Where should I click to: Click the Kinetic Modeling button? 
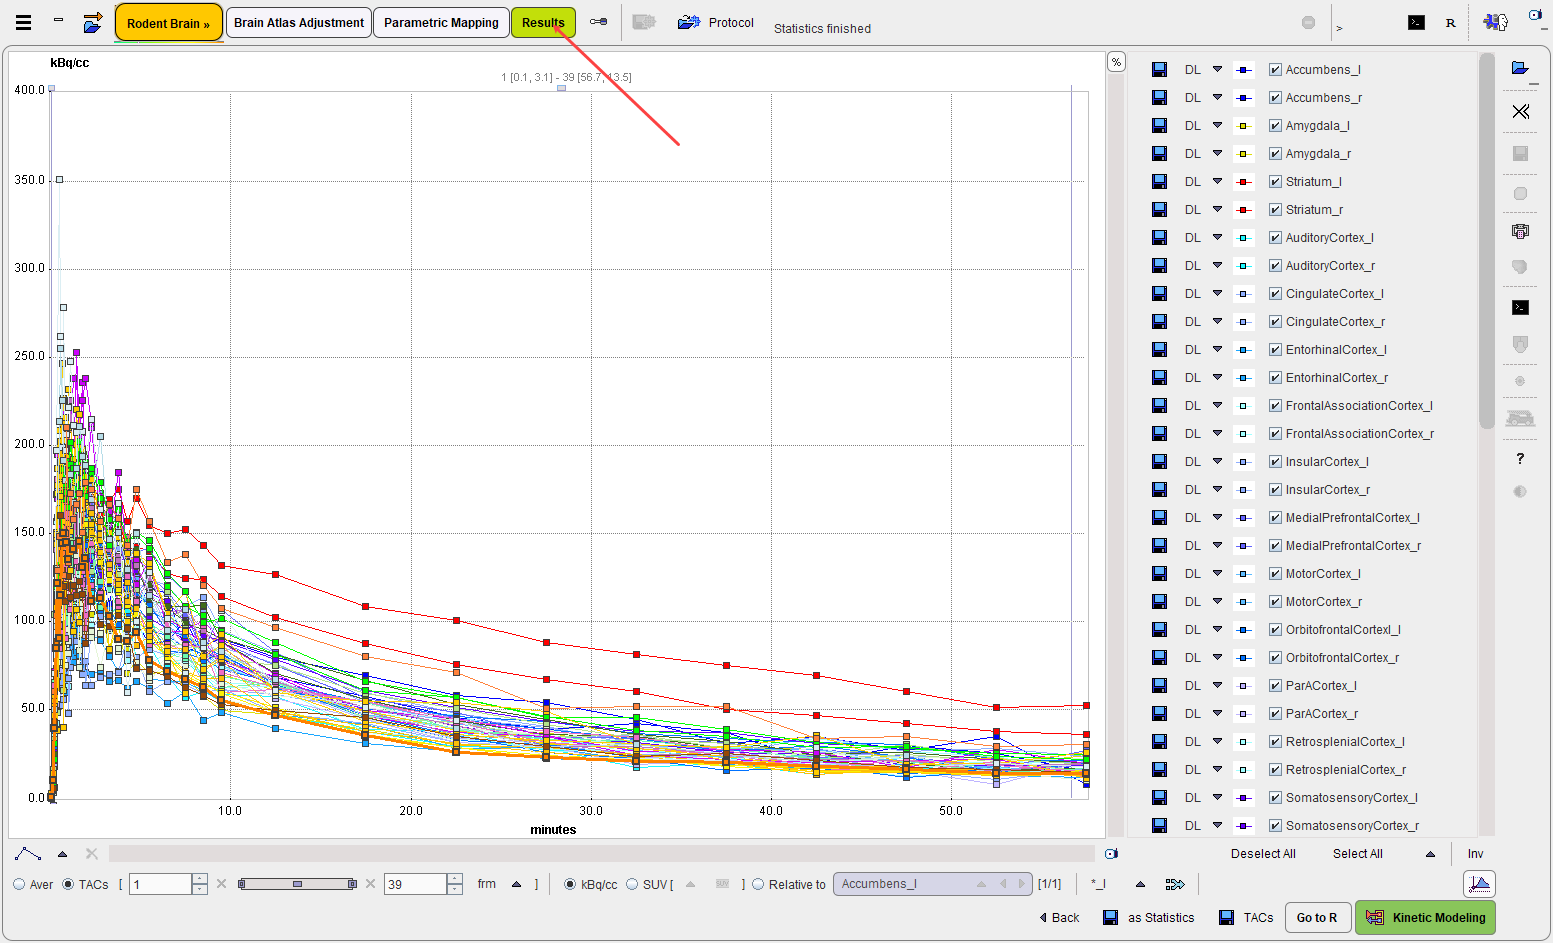click(x=1425, y=917)
